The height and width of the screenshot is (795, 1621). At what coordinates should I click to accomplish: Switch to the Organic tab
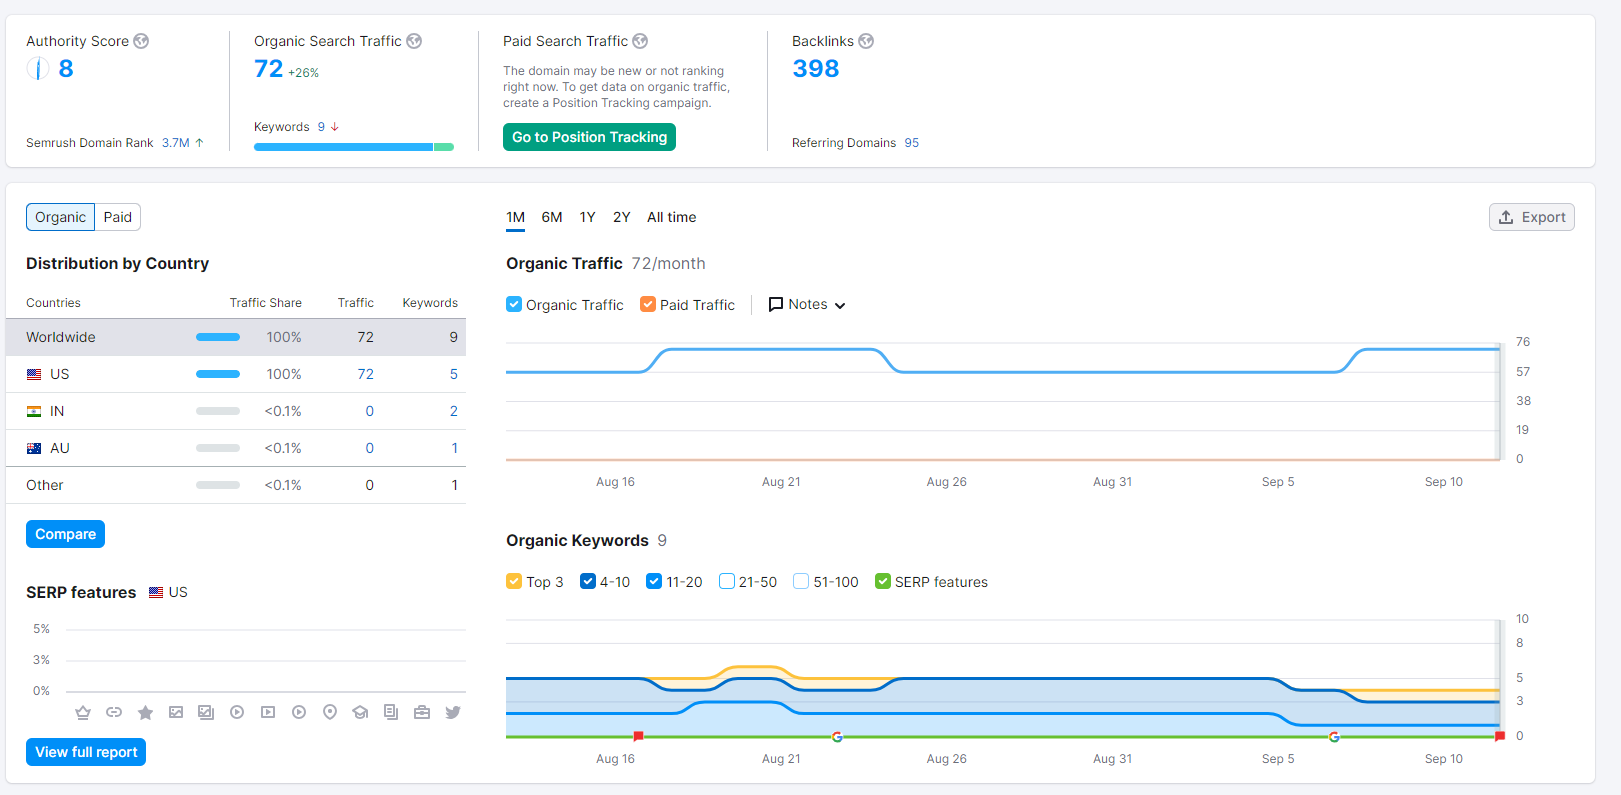(60, 217)
